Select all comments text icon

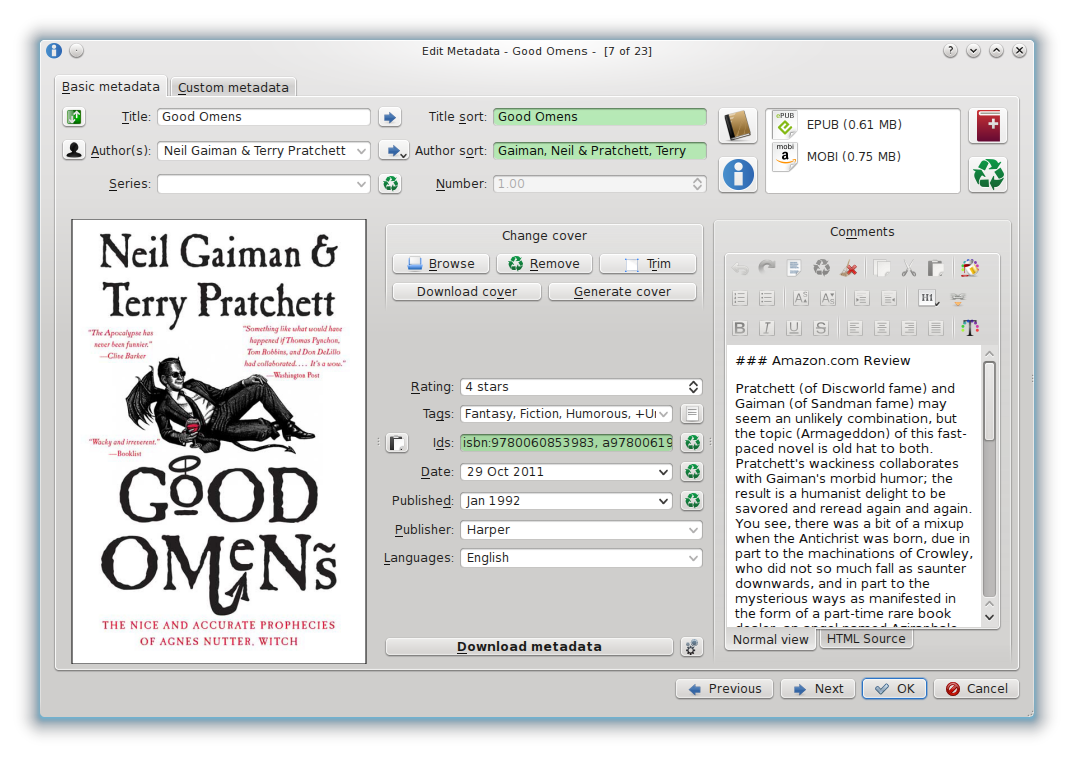coord(794,269)
